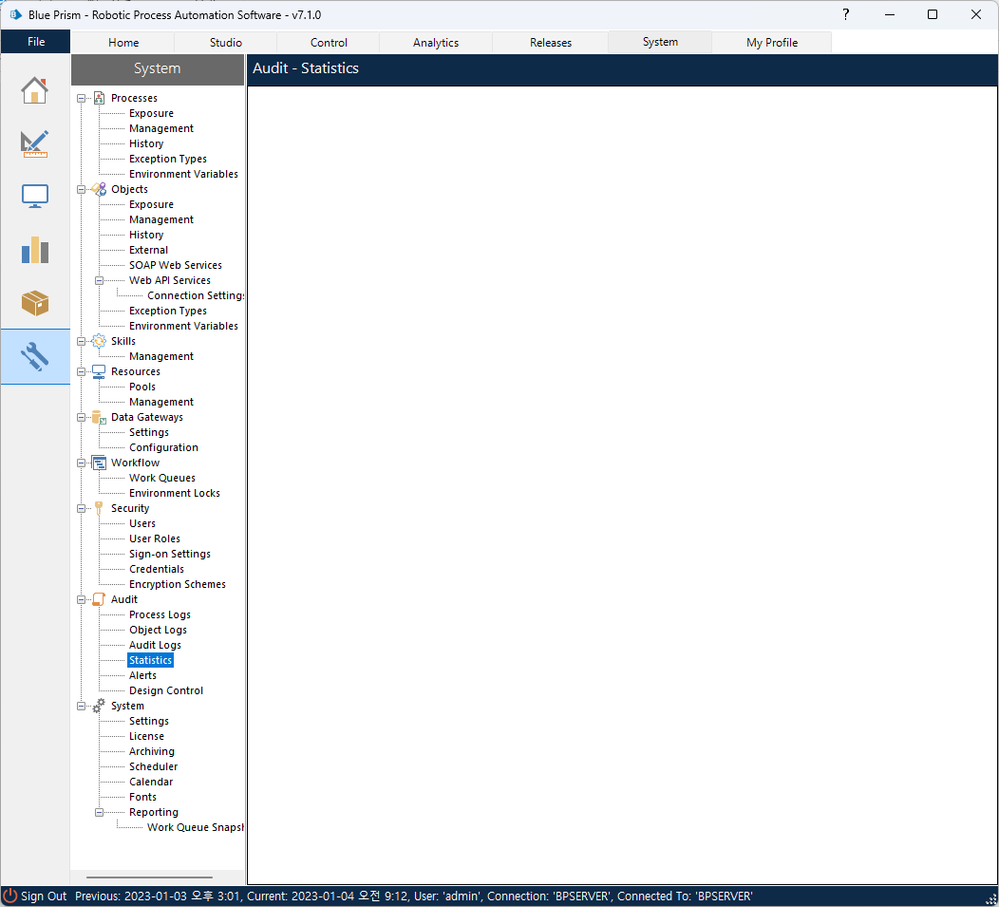
Task: Switch to the Home tab
Action: (x=123, y=43)
